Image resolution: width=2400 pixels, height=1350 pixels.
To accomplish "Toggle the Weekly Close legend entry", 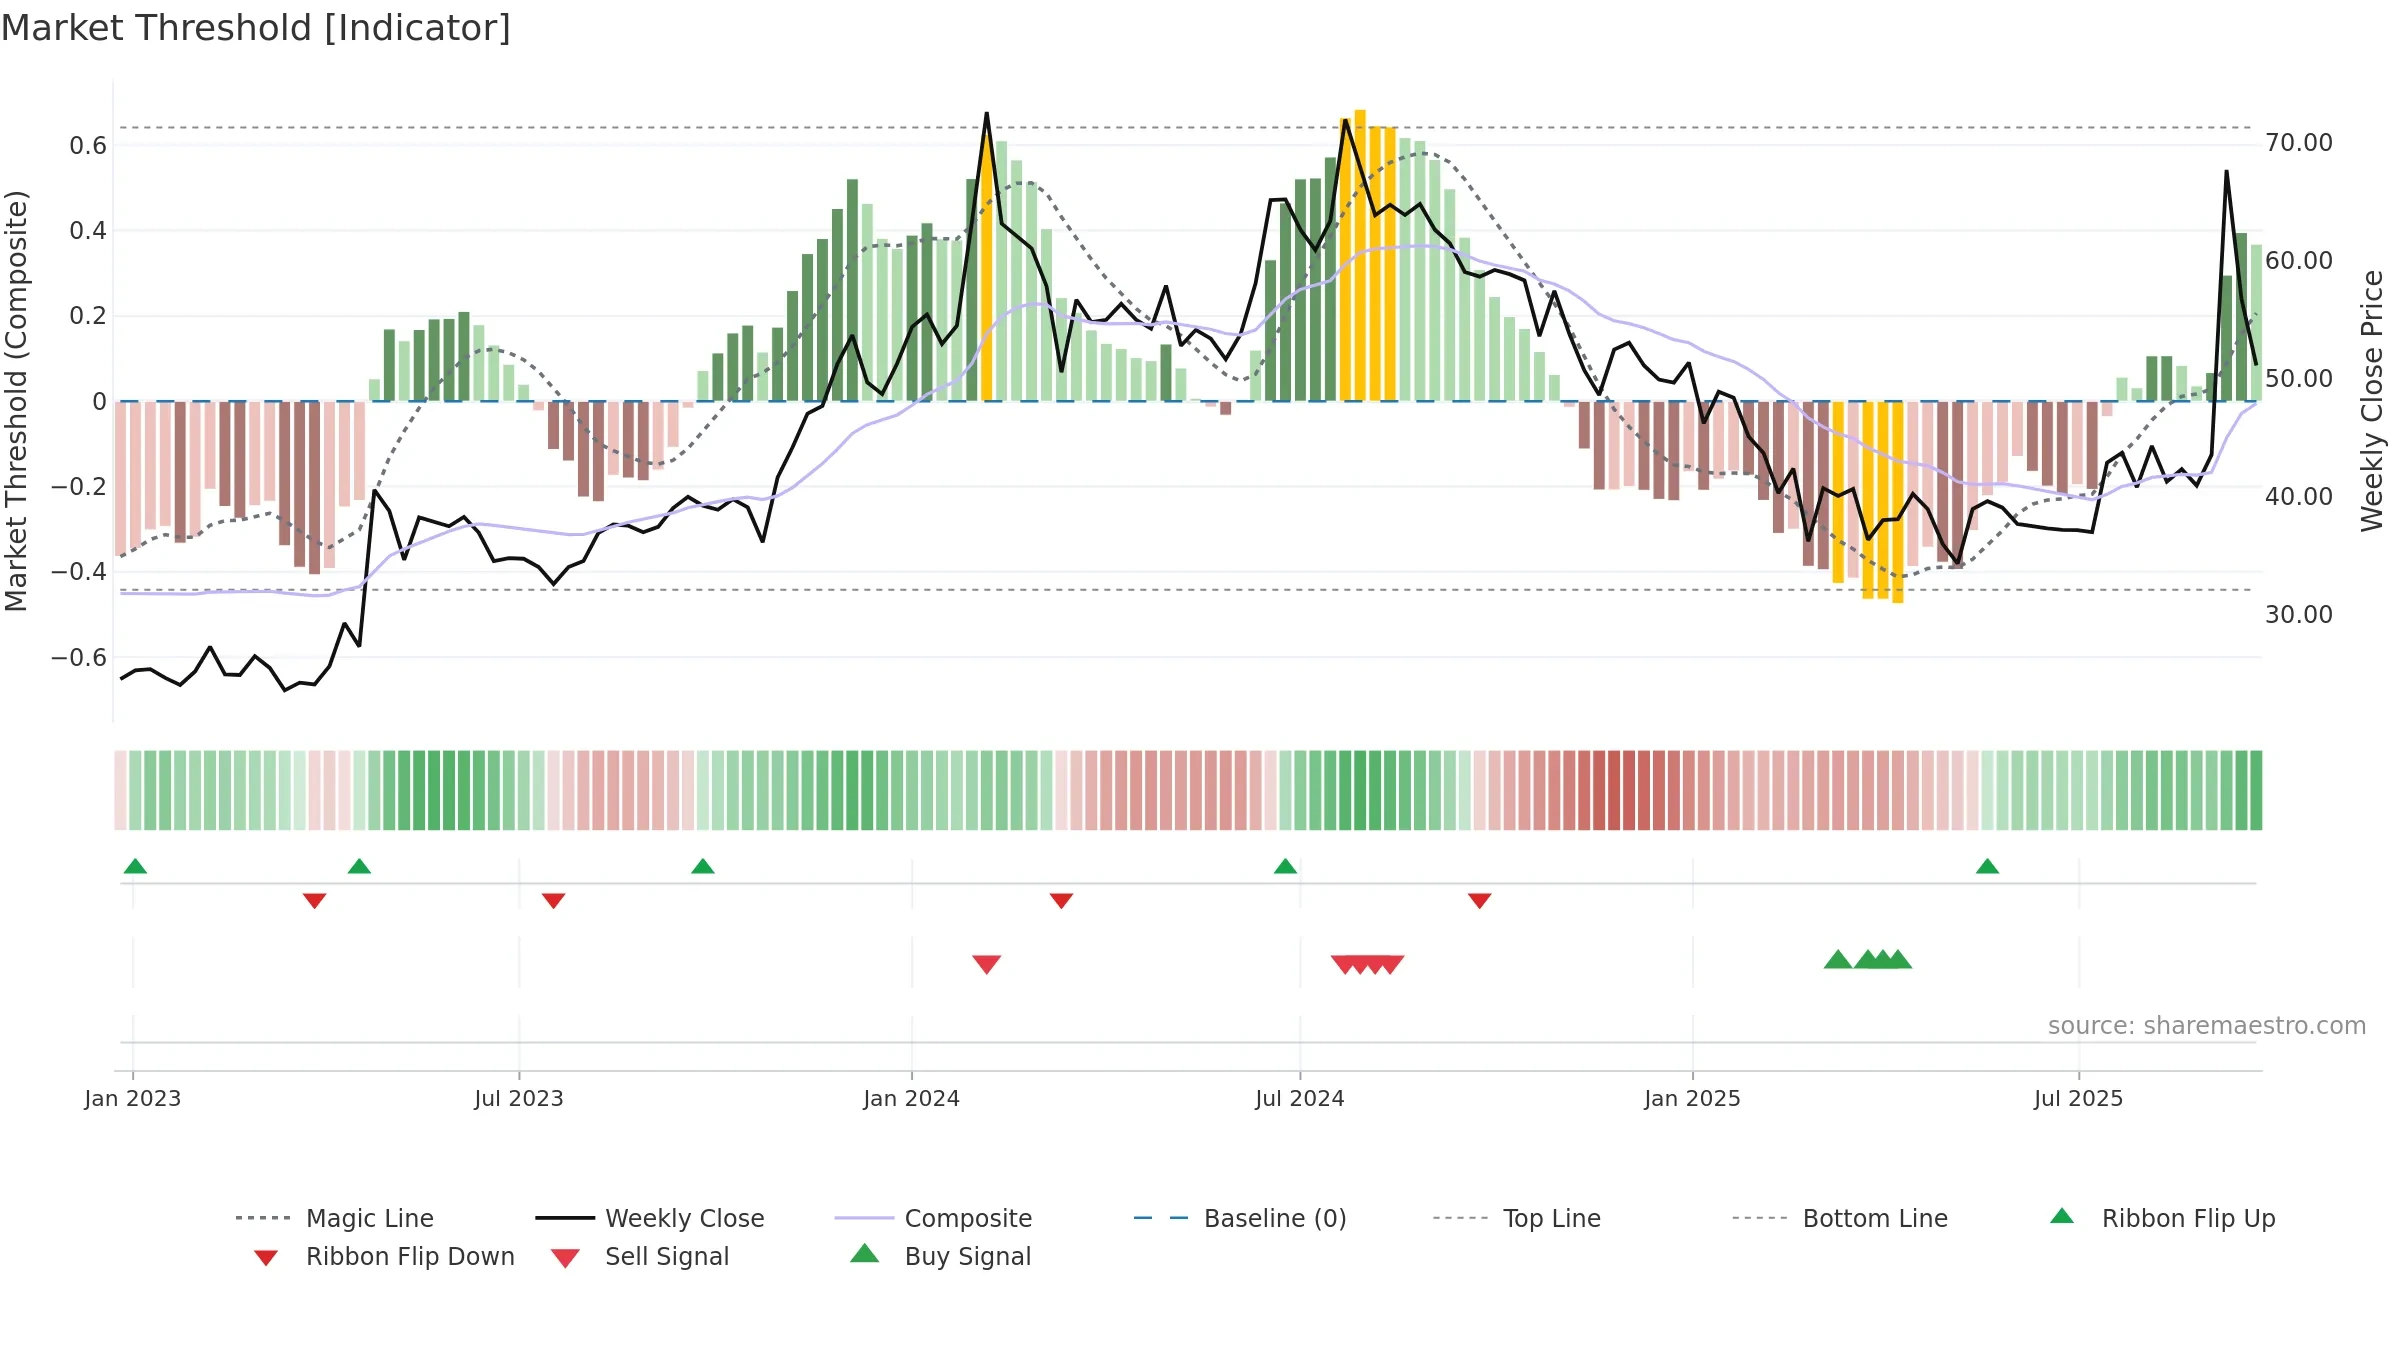I will 650,1218.
